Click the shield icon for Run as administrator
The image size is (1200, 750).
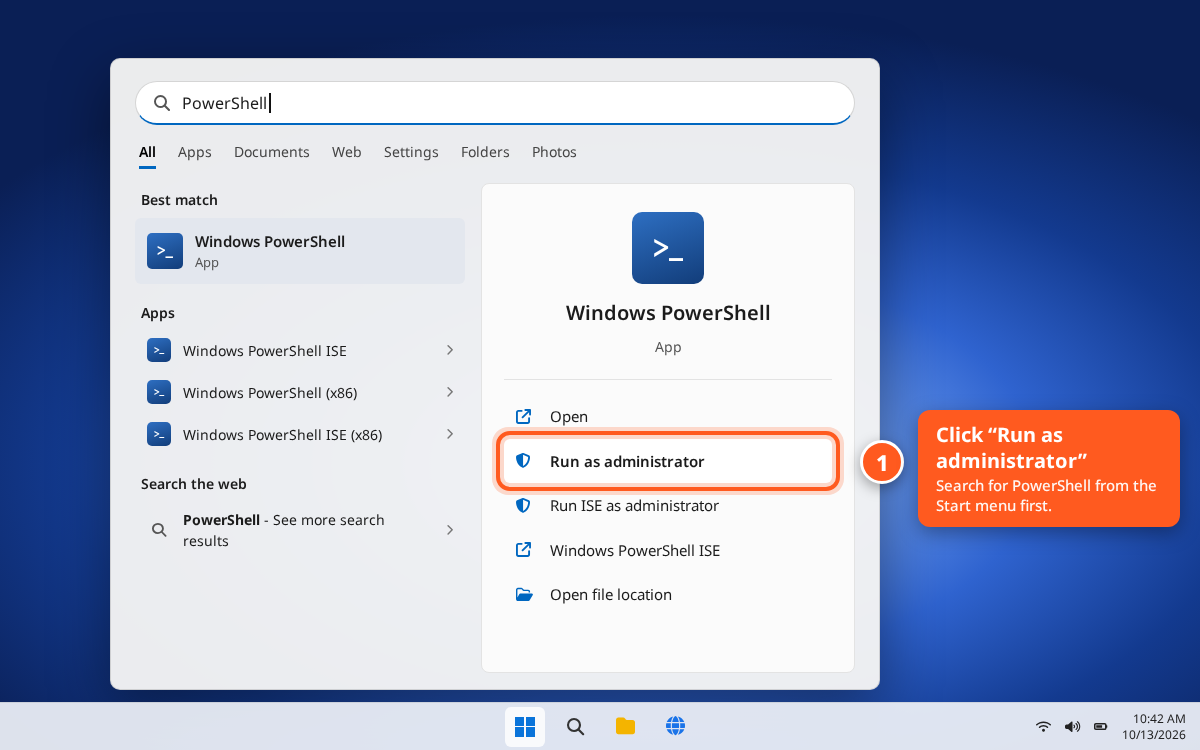point(523,461)
